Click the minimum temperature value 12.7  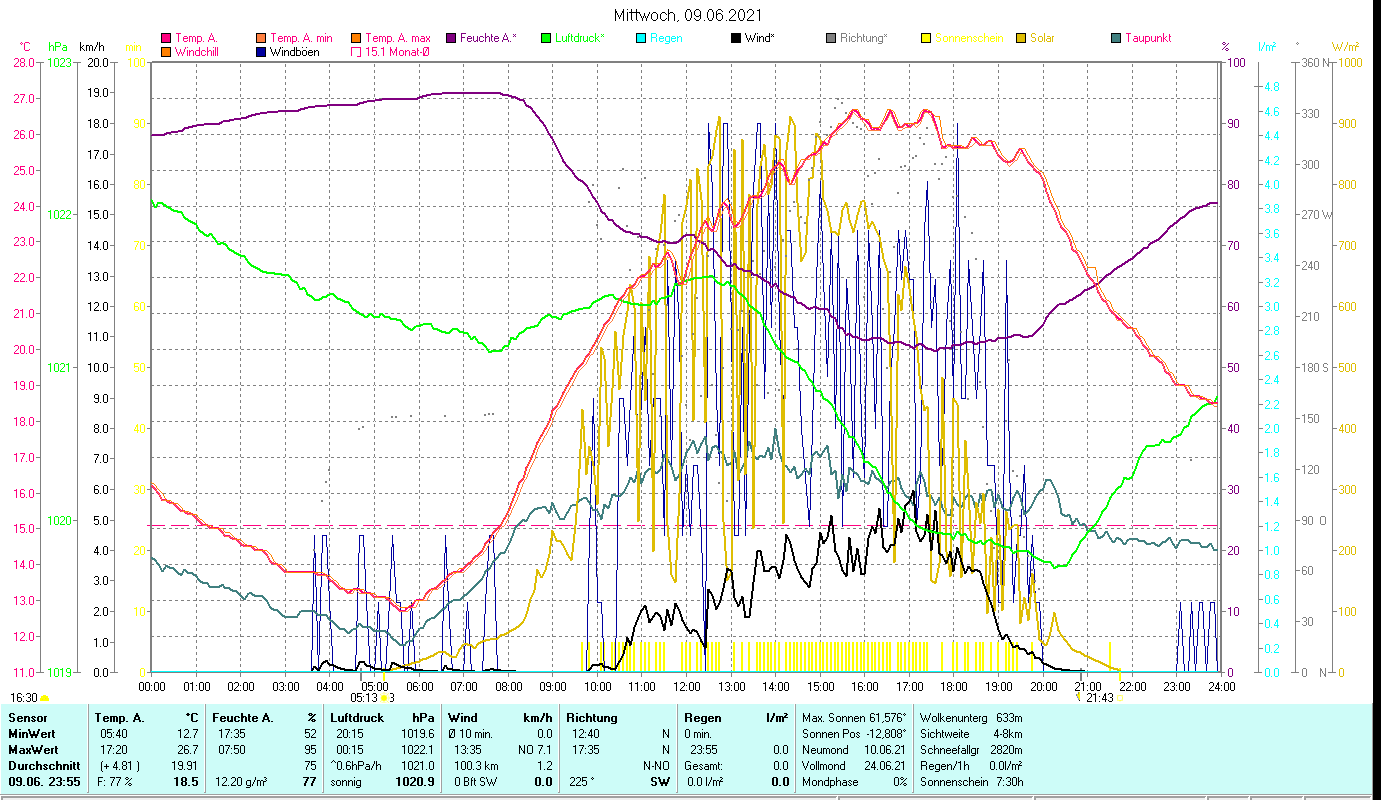(x=187, y=734)
